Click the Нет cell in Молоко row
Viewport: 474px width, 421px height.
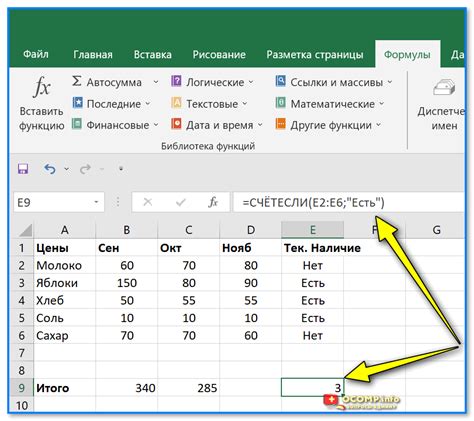[312, 265]
